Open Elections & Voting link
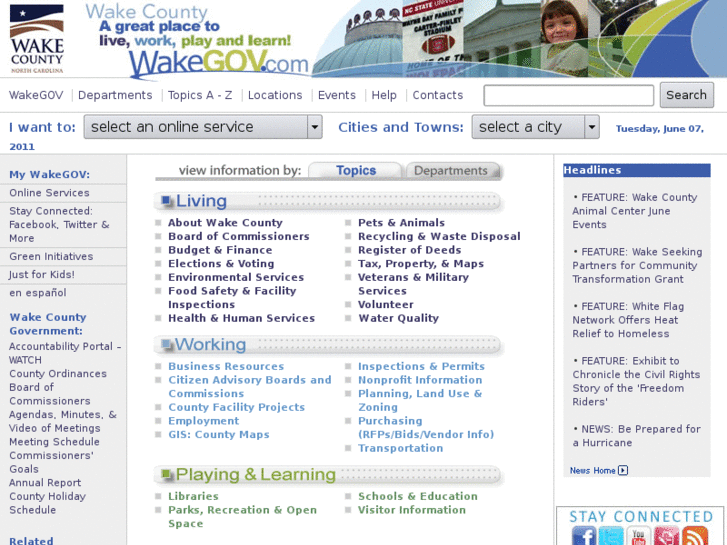The image size is (727, 545). (x=221, y=263)
